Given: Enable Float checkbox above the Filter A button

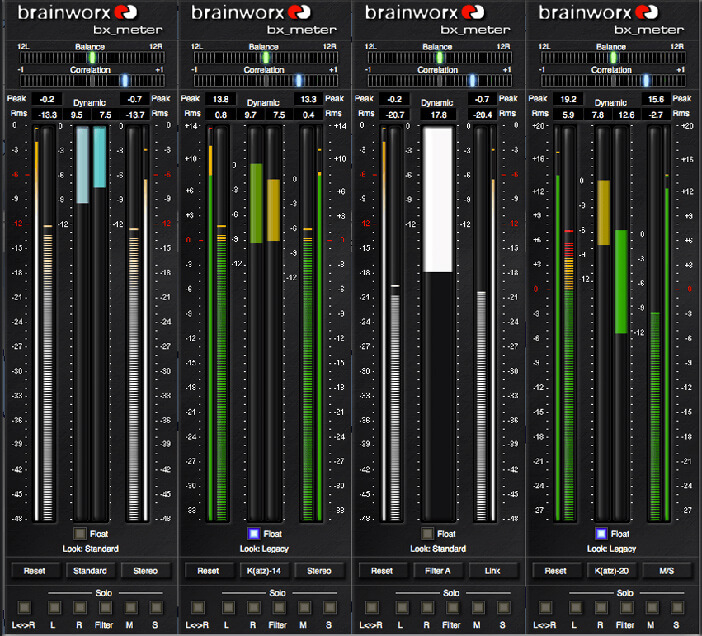Looking at the screenshot, I should click(x=428, y=534).
